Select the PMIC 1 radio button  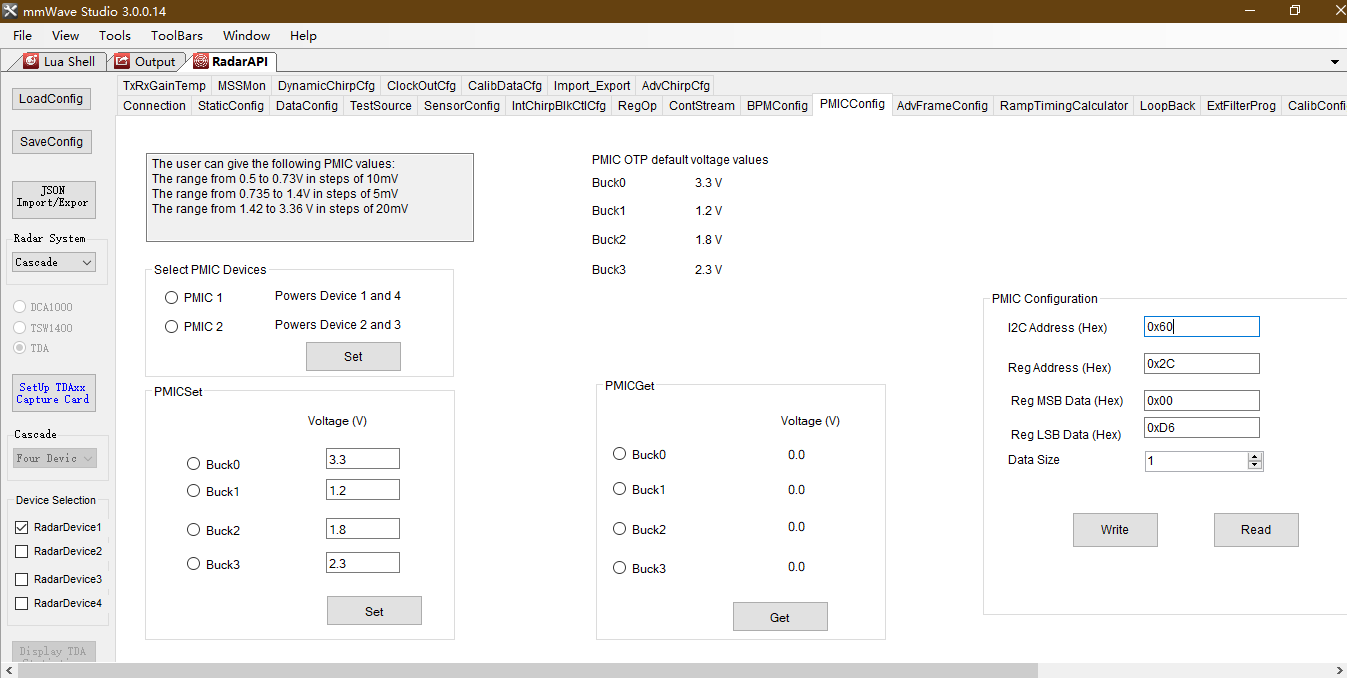(x=172, y=298)
